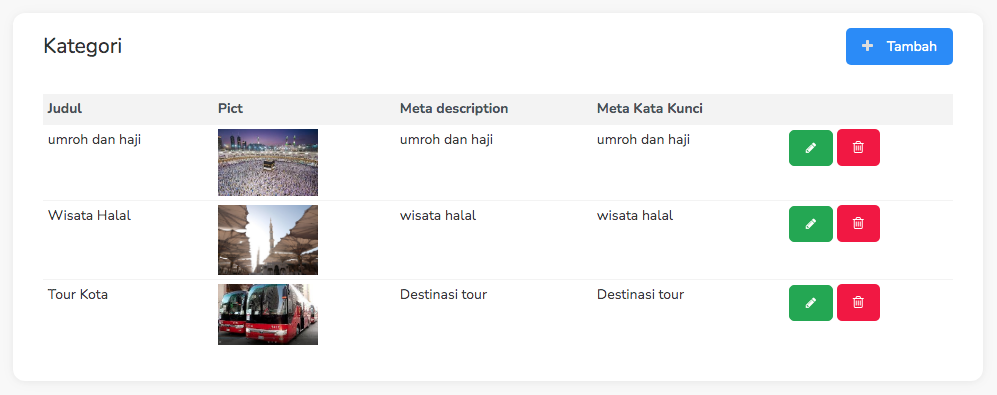The image size is (997, 395).
Task: Click the Meta Kata Kunci column header
Action: (x=649, y=108)
